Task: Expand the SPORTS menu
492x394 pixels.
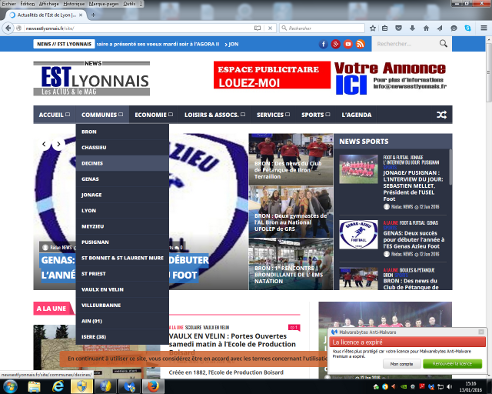Action: point(316,115)
